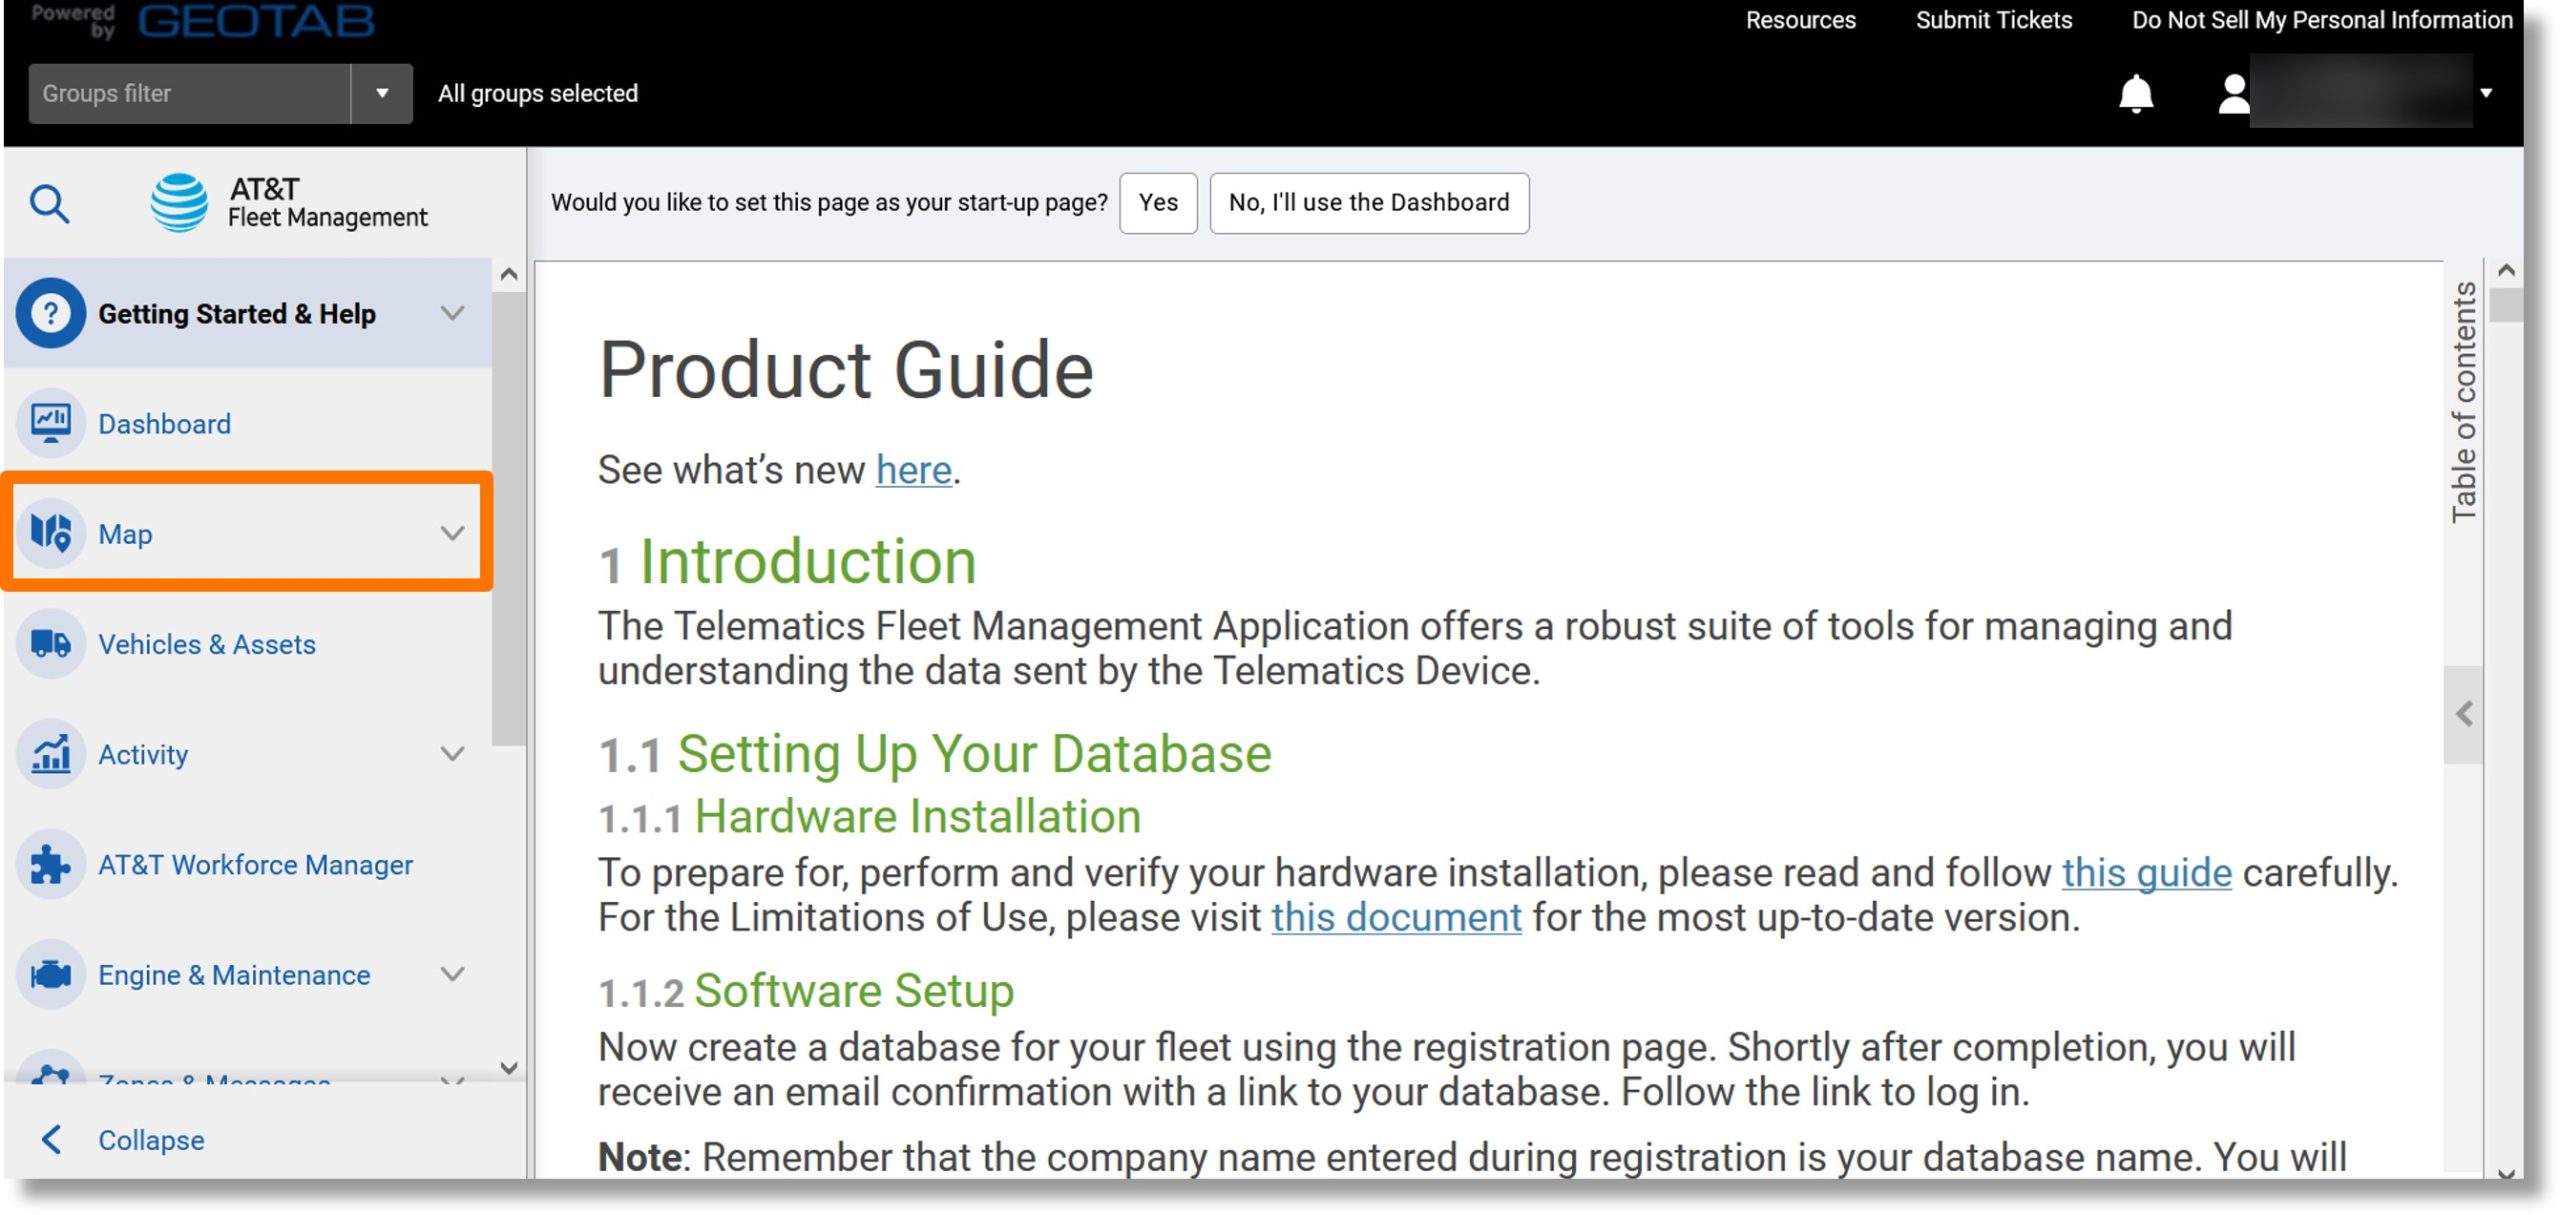
Task: Click the notification bell icon
Action: 2134,91
